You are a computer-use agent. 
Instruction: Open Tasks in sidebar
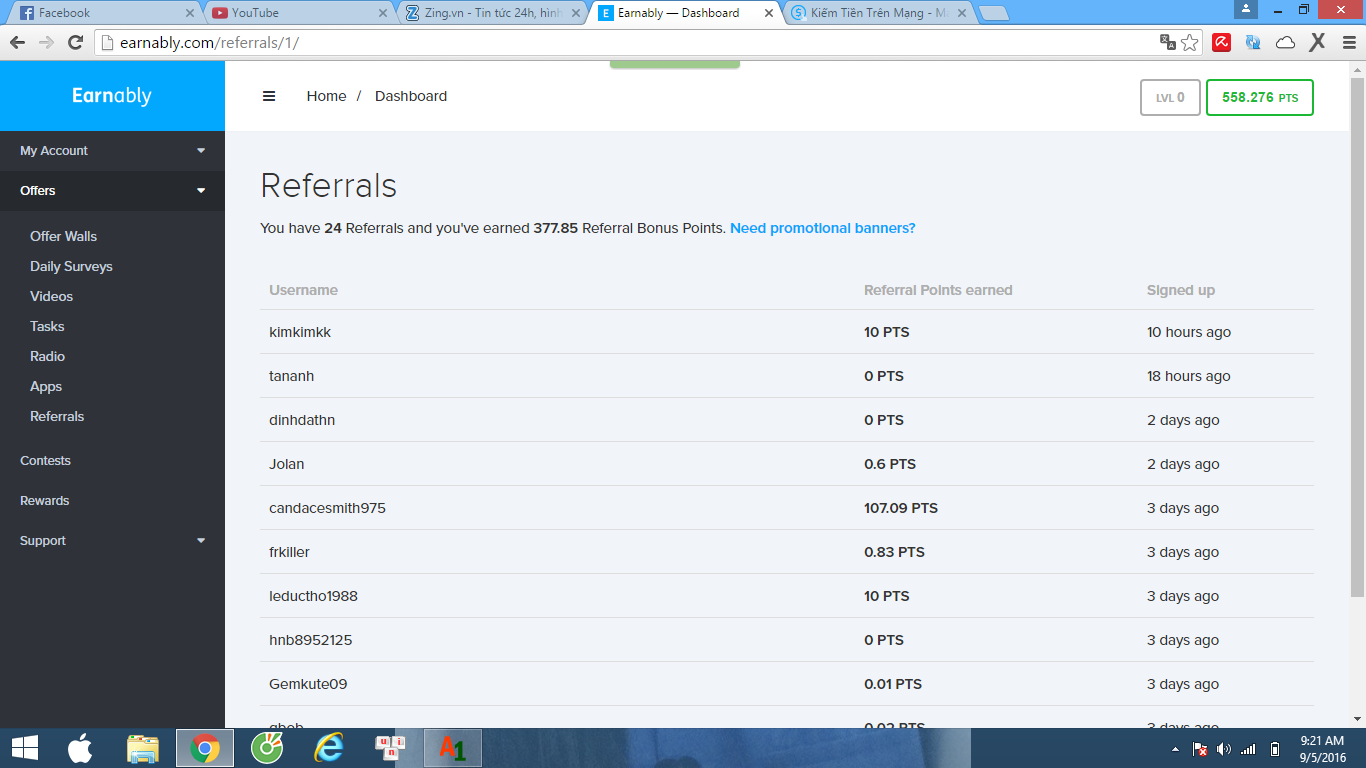click(47, 326)
